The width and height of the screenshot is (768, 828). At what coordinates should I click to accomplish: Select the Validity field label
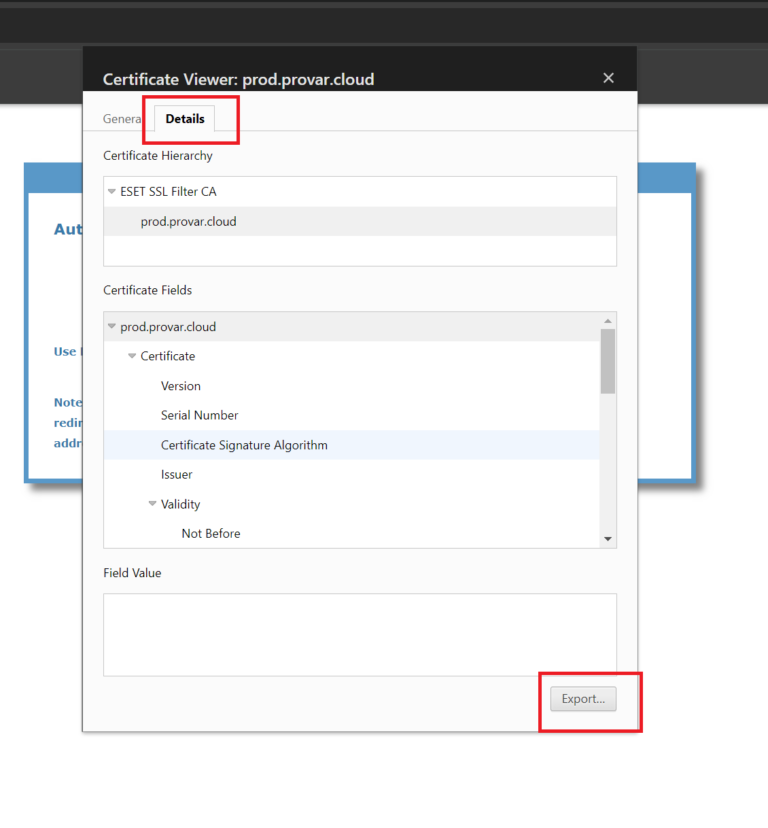[x=181, y=504]
